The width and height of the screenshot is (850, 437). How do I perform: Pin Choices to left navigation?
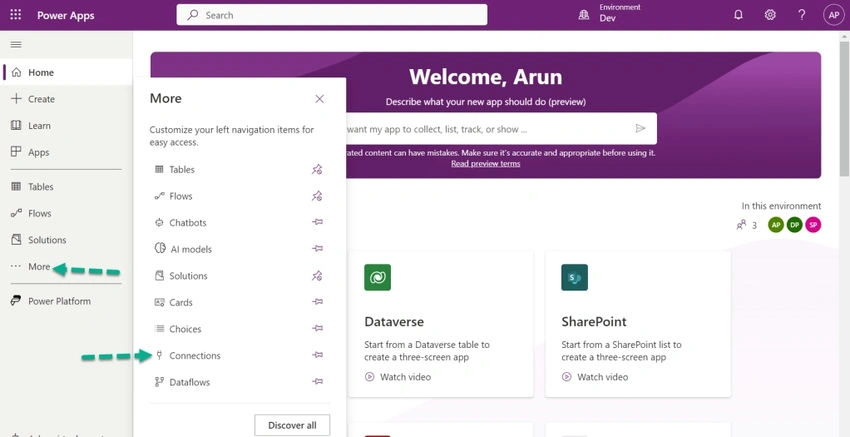[317, 329]
